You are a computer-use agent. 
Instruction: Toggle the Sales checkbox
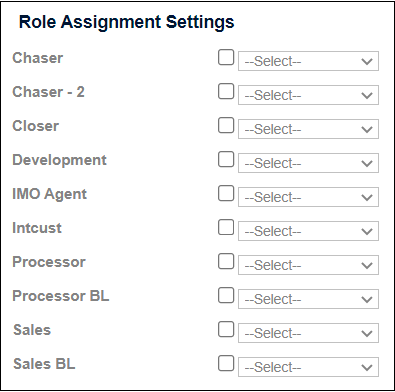226,329
